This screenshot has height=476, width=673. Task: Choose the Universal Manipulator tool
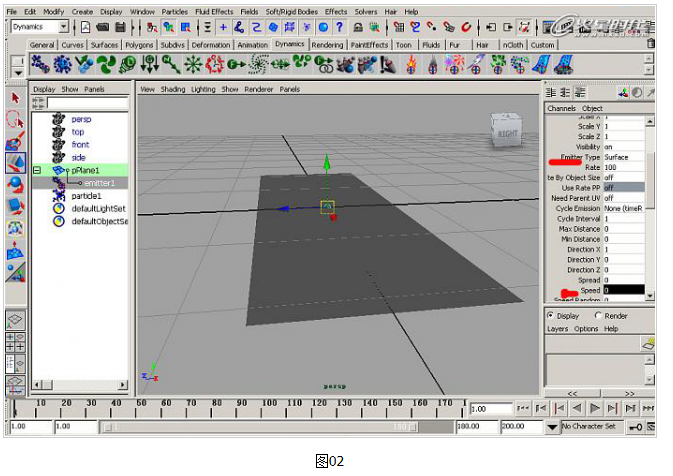point(15,229)
